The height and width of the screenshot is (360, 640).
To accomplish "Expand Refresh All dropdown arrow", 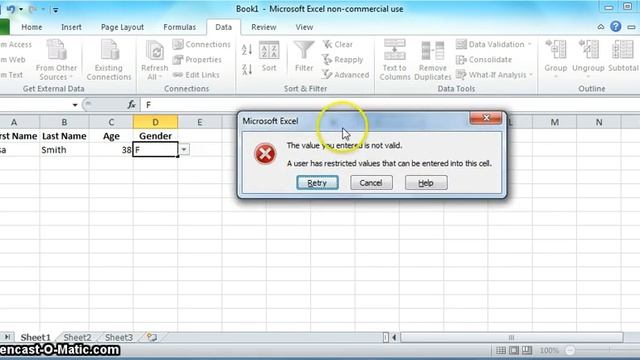I will pos(160,77).
